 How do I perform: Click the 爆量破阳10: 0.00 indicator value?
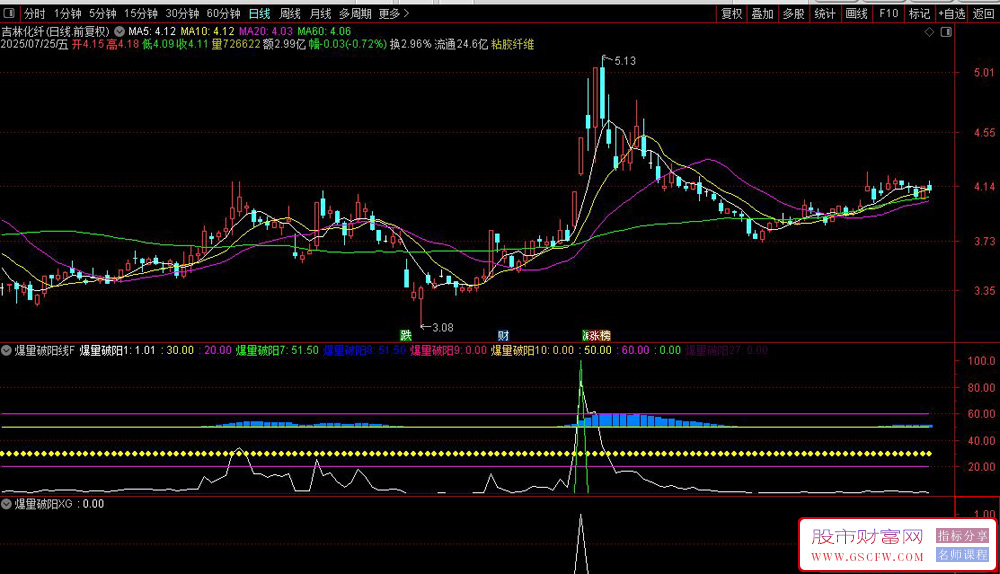pyautogui.click(x=533, y=350)
